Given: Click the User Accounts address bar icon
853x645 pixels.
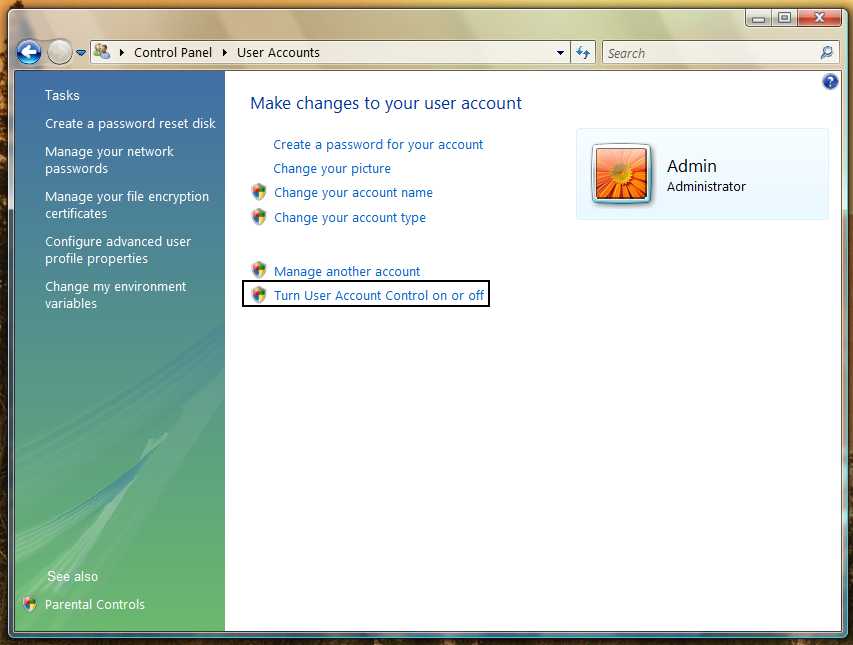Looking at the screenshot, I should tap(102, 52).
